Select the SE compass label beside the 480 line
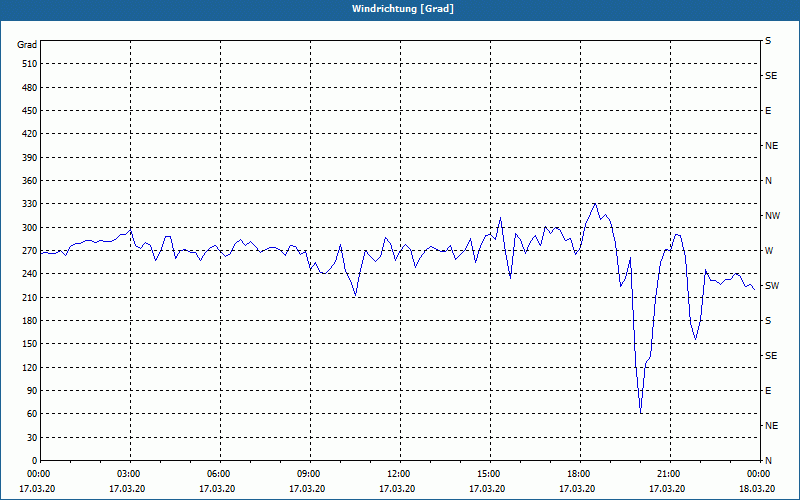Image resolution: width=800 pixels, height=500 pixels. point(771,76)
